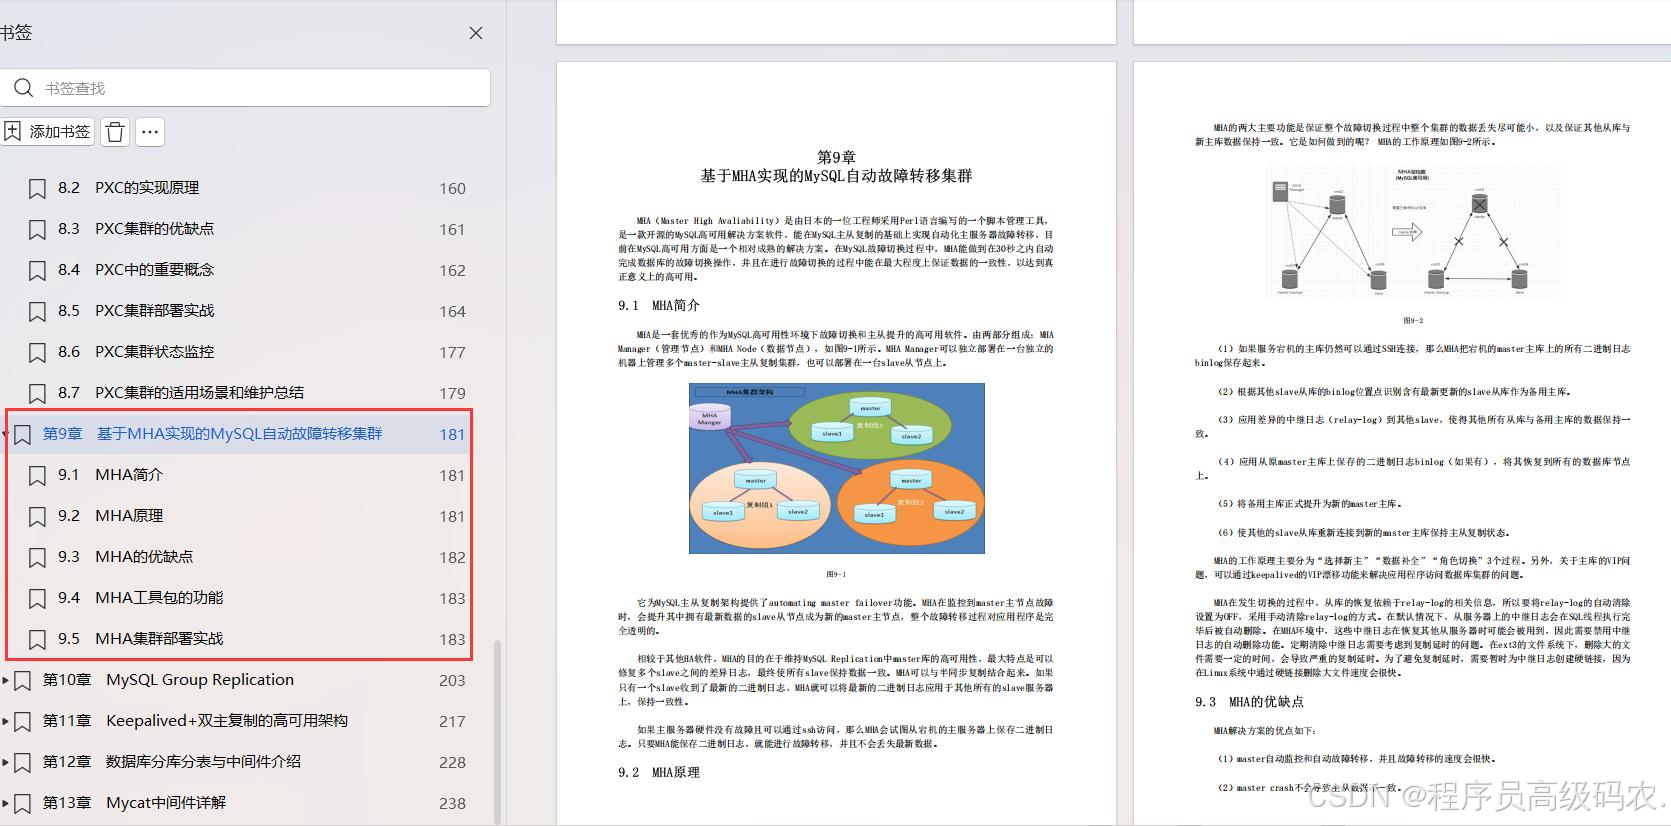Click bookmark icon for 第9章 row
Viewport: 1671px width, 826px height.
click(x=22, y=434)
